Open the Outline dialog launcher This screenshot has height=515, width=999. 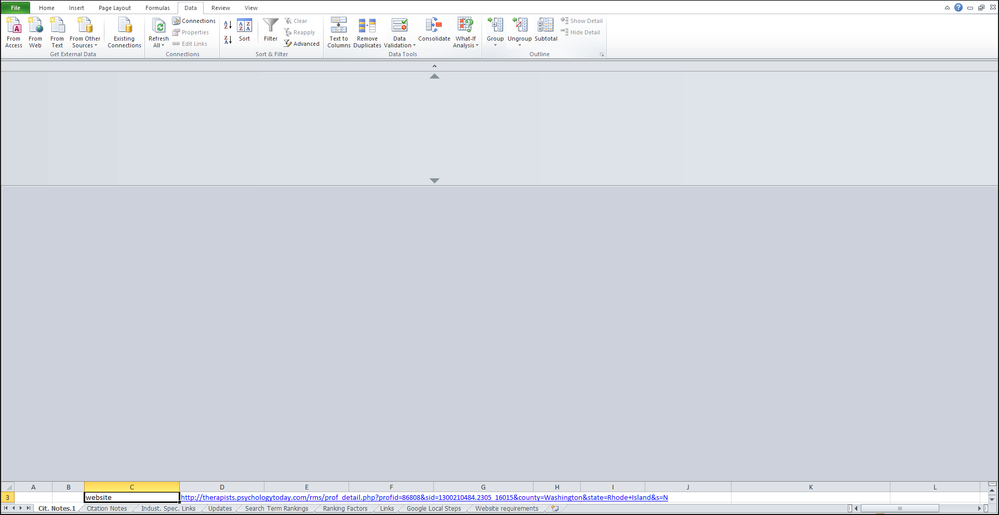click(601, 55)
